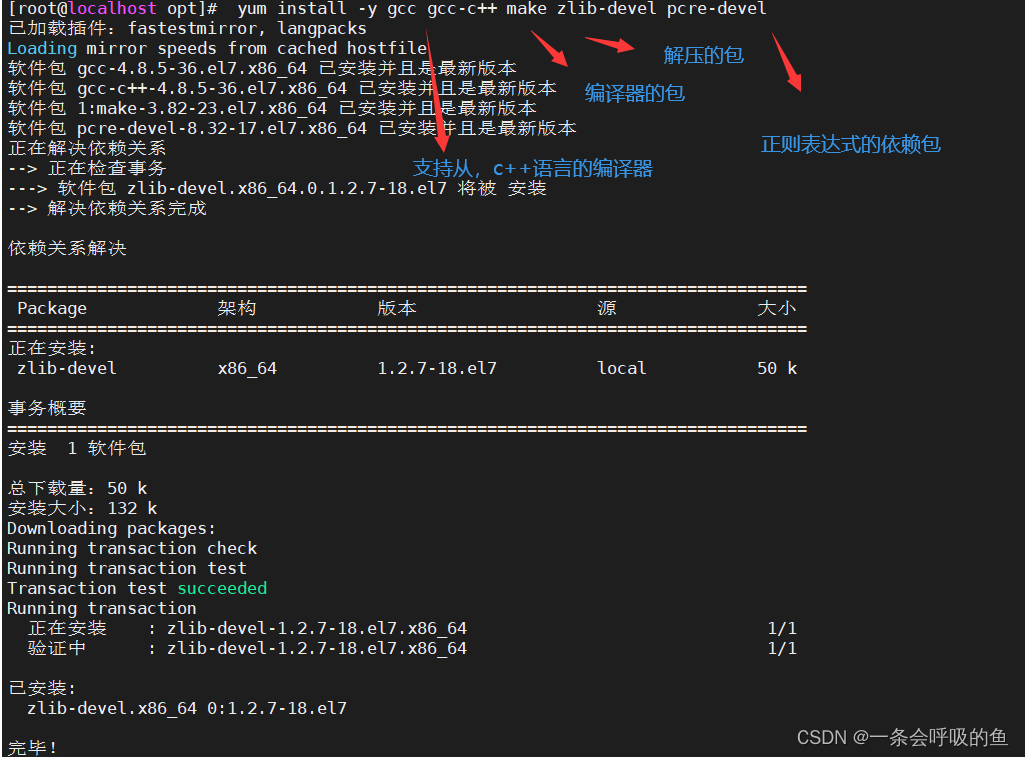1025x757 pixels.
Task: Click the yum install command line text
Action: pyautogui.click(x=501, y=9)
